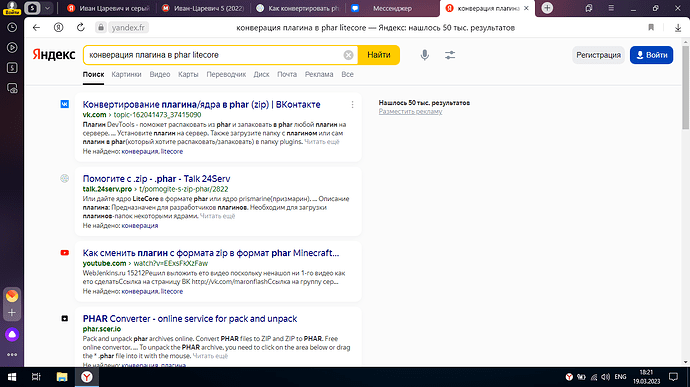Close the конверация плагина tab
690x387 pixels.
coord(526,8)
